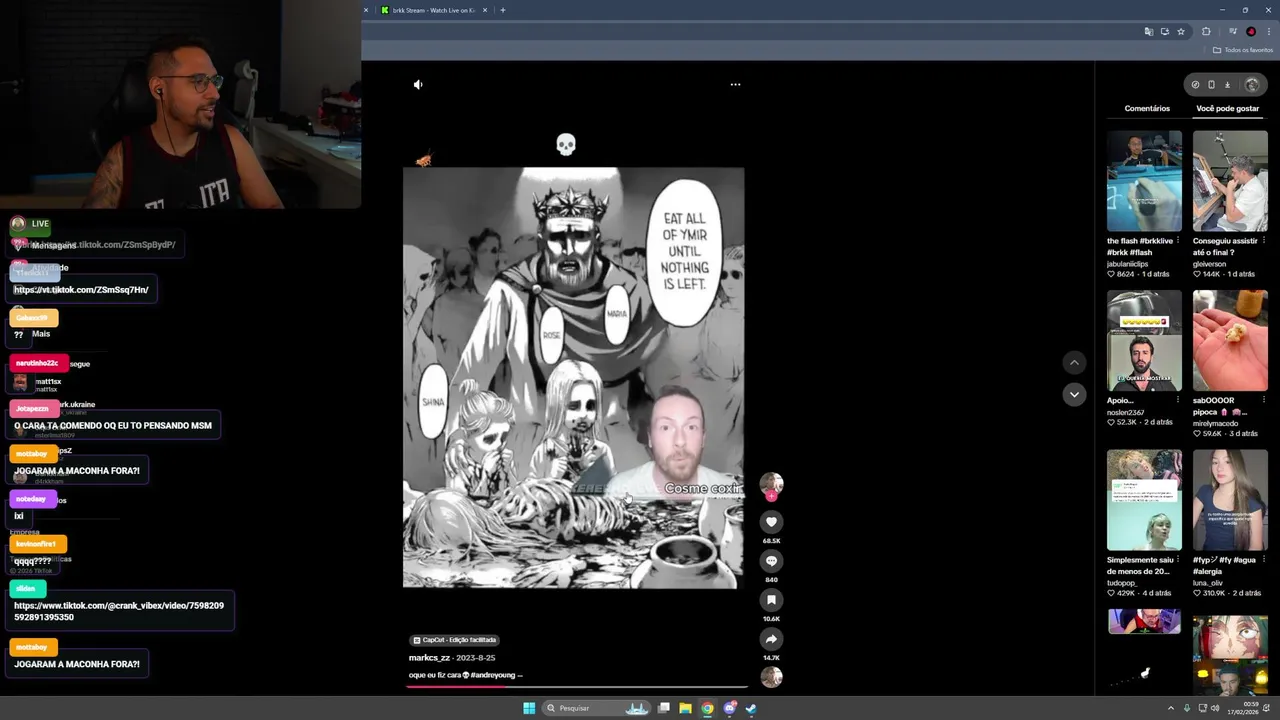This screenshot has width=1280, height=720.
Task: Open the Todos os favoritos folder
Action: click(1243, 50)
